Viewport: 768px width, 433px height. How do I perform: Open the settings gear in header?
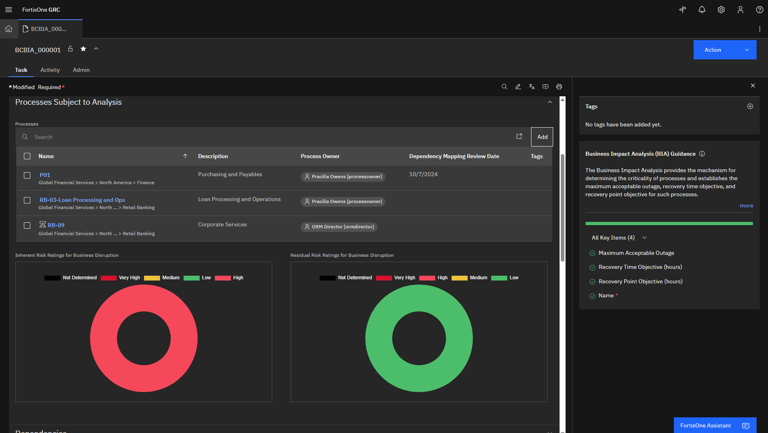(x=721, y=9)
